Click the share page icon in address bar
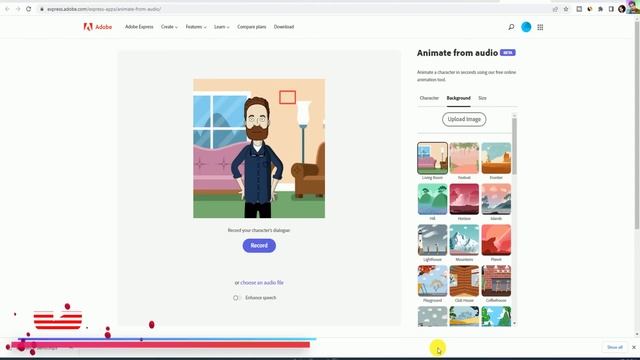640x360 pixels. coord(555,9)
